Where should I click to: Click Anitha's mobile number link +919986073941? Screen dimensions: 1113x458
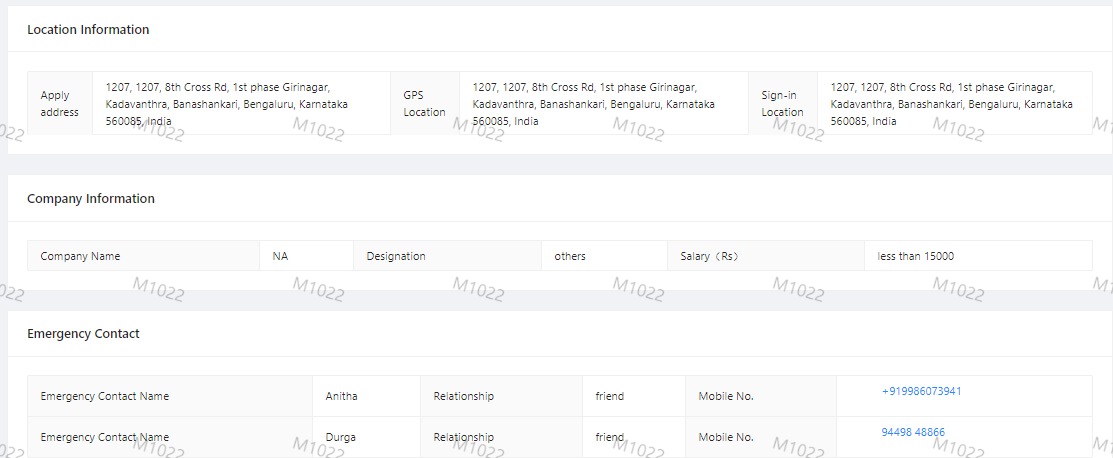[x=921, y=391]
